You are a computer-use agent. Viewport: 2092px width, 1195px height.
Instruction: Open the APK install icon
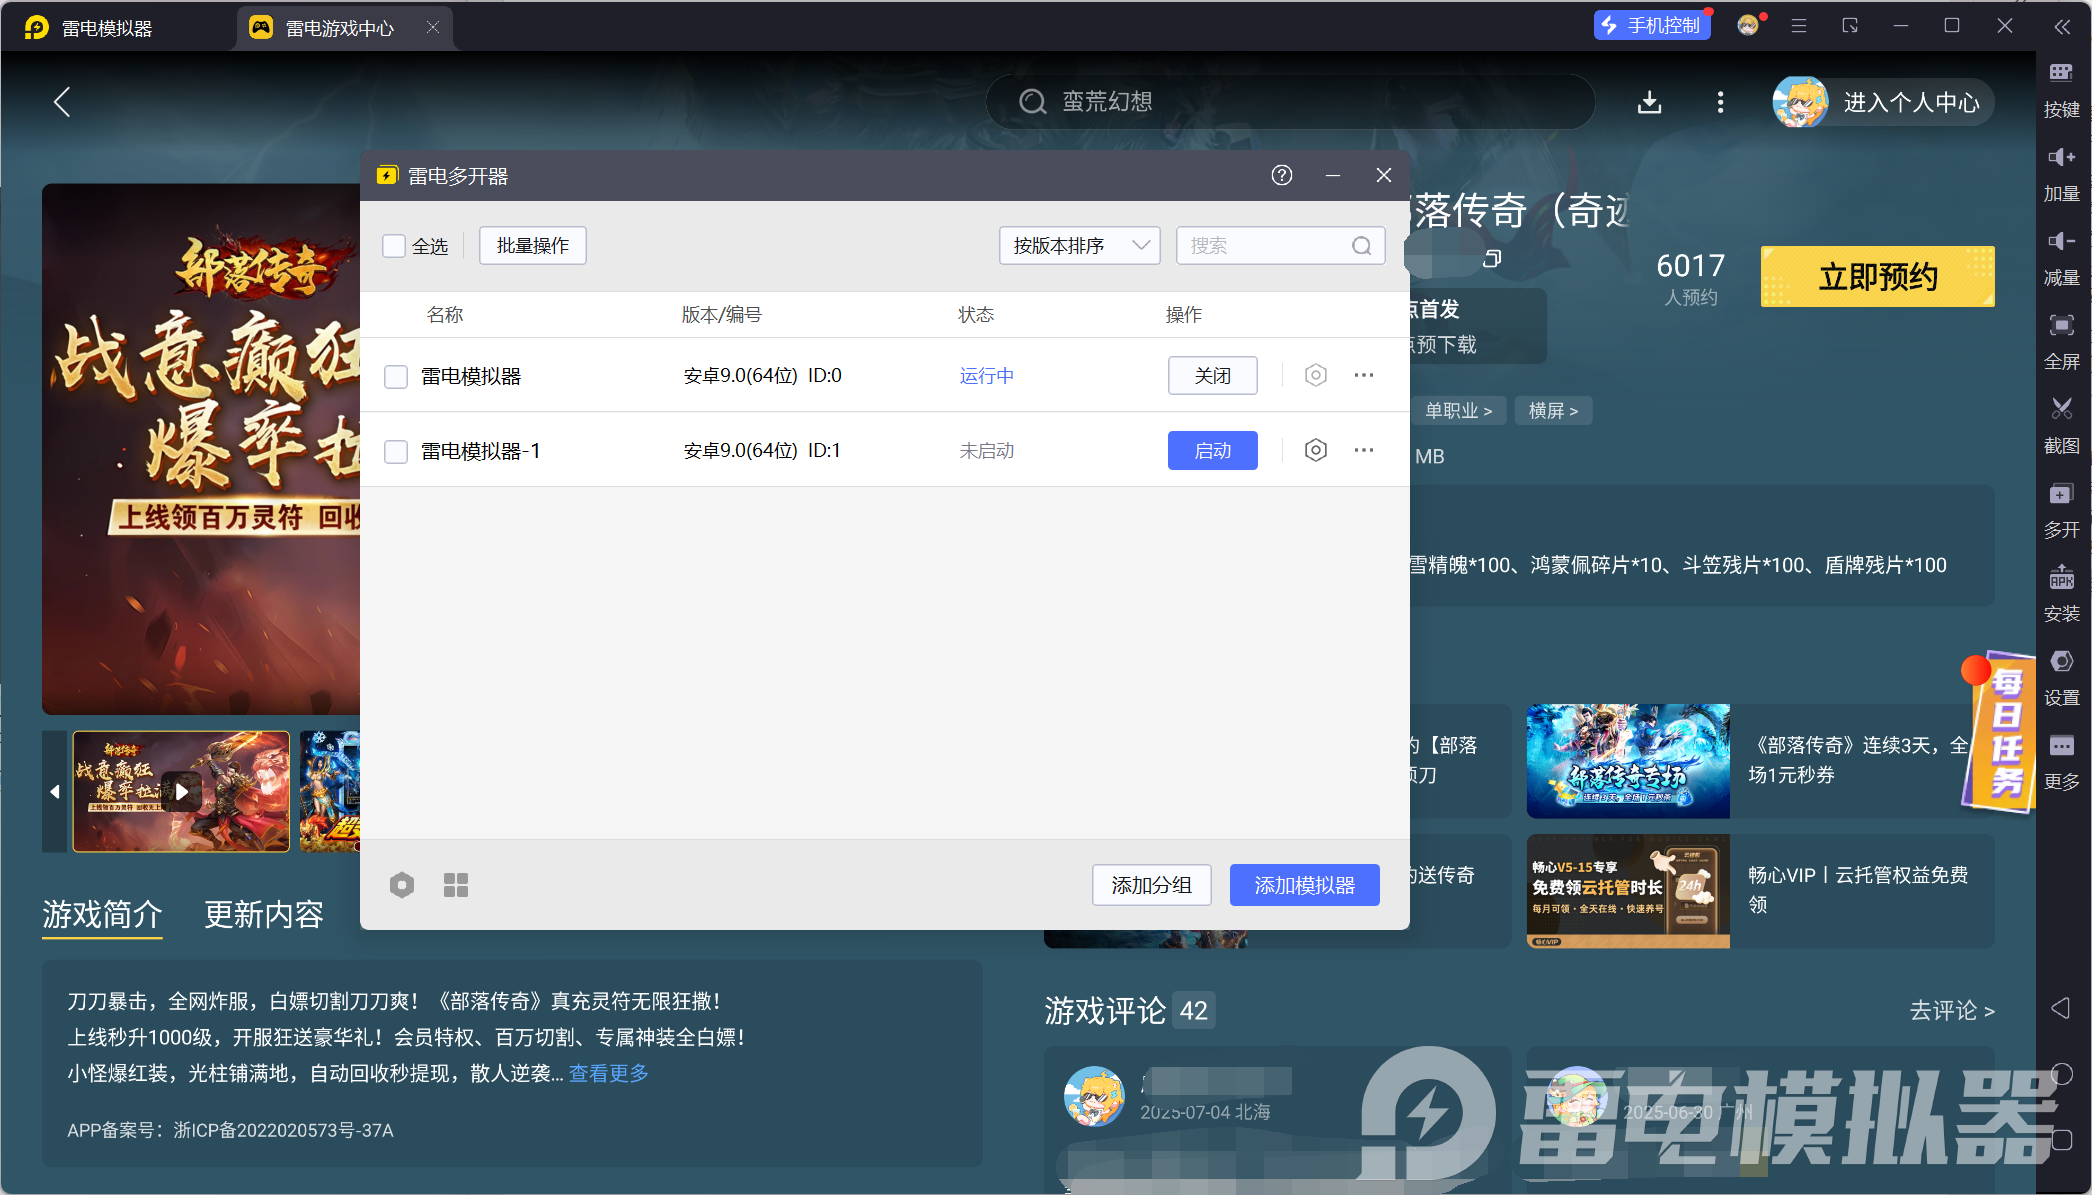(2061, 577)
